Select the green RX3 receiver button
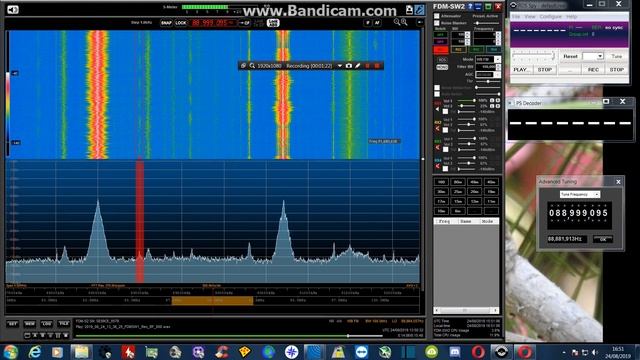This screenshot has height=360, width=640. [476, 50]
